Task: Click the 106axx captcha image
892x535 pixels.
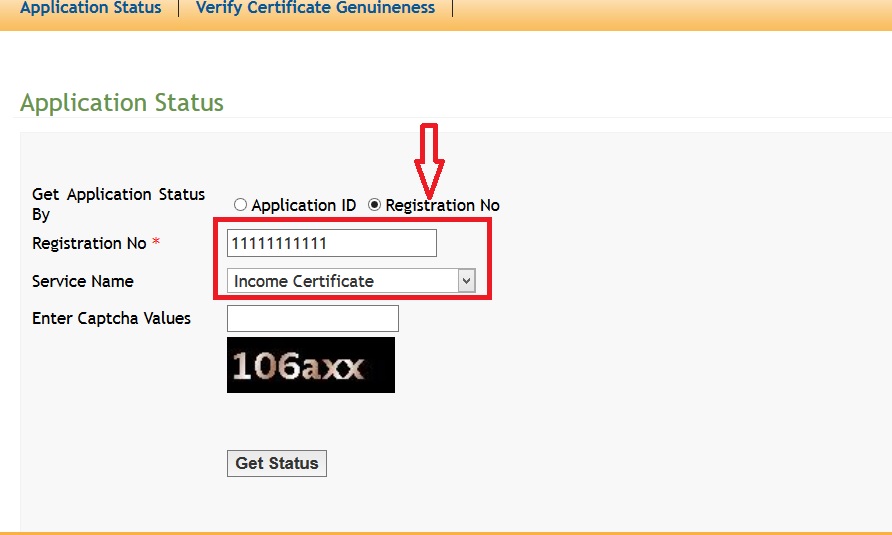Action: pyautogui.click(x=310, y=365)
